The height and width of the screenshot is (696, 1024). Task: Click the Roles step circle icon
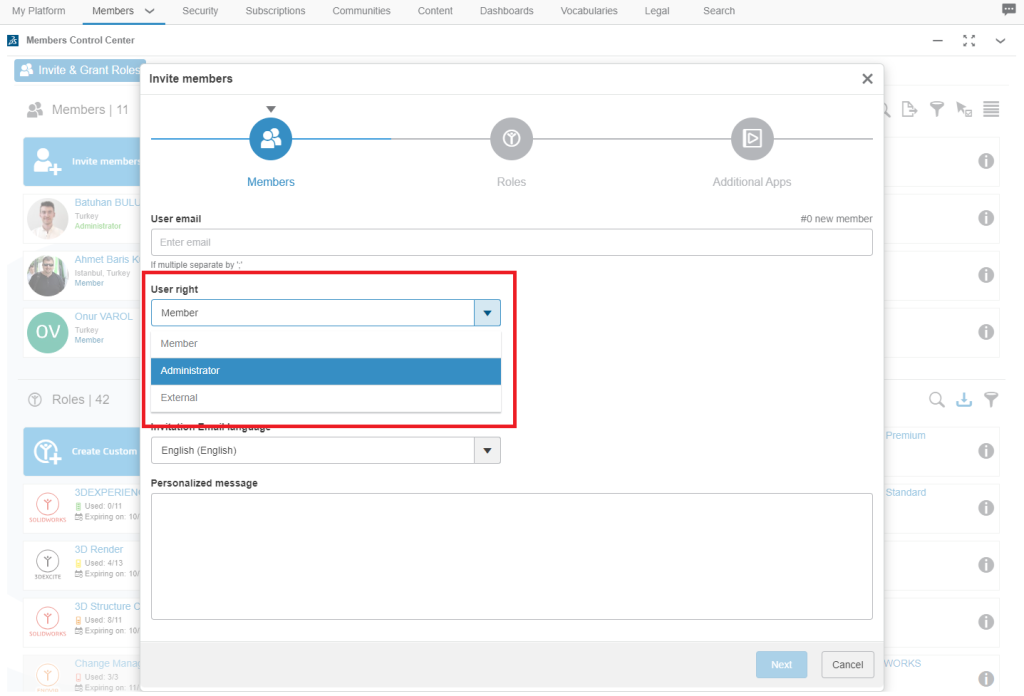tap(511, 139)
